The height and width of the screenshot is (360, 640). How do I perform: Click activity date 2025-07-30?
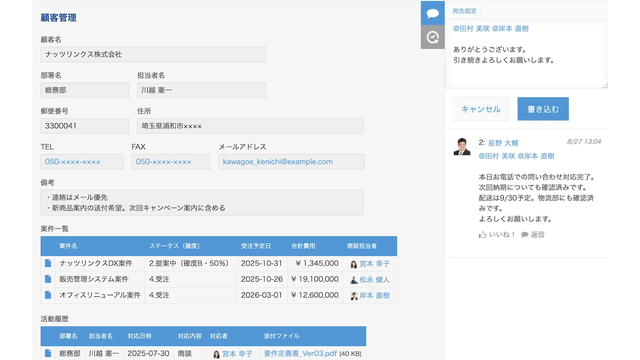(148, 353)
